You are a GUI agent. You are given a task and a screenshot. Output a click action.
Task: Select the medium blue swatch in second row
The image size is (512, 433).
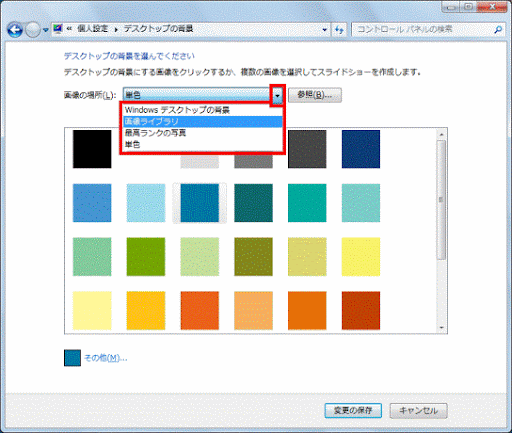point(92,203)
